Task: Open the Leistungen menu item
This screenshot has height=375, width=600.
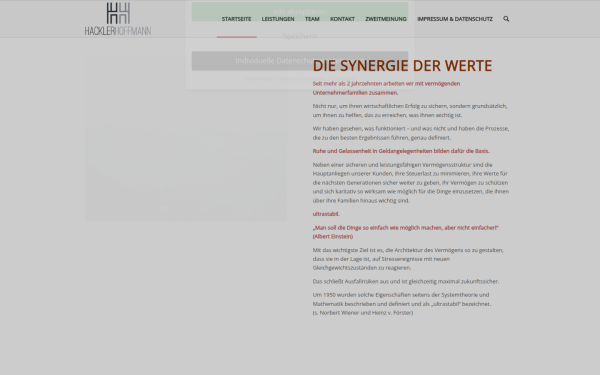Action: click(x=278, y=19)
